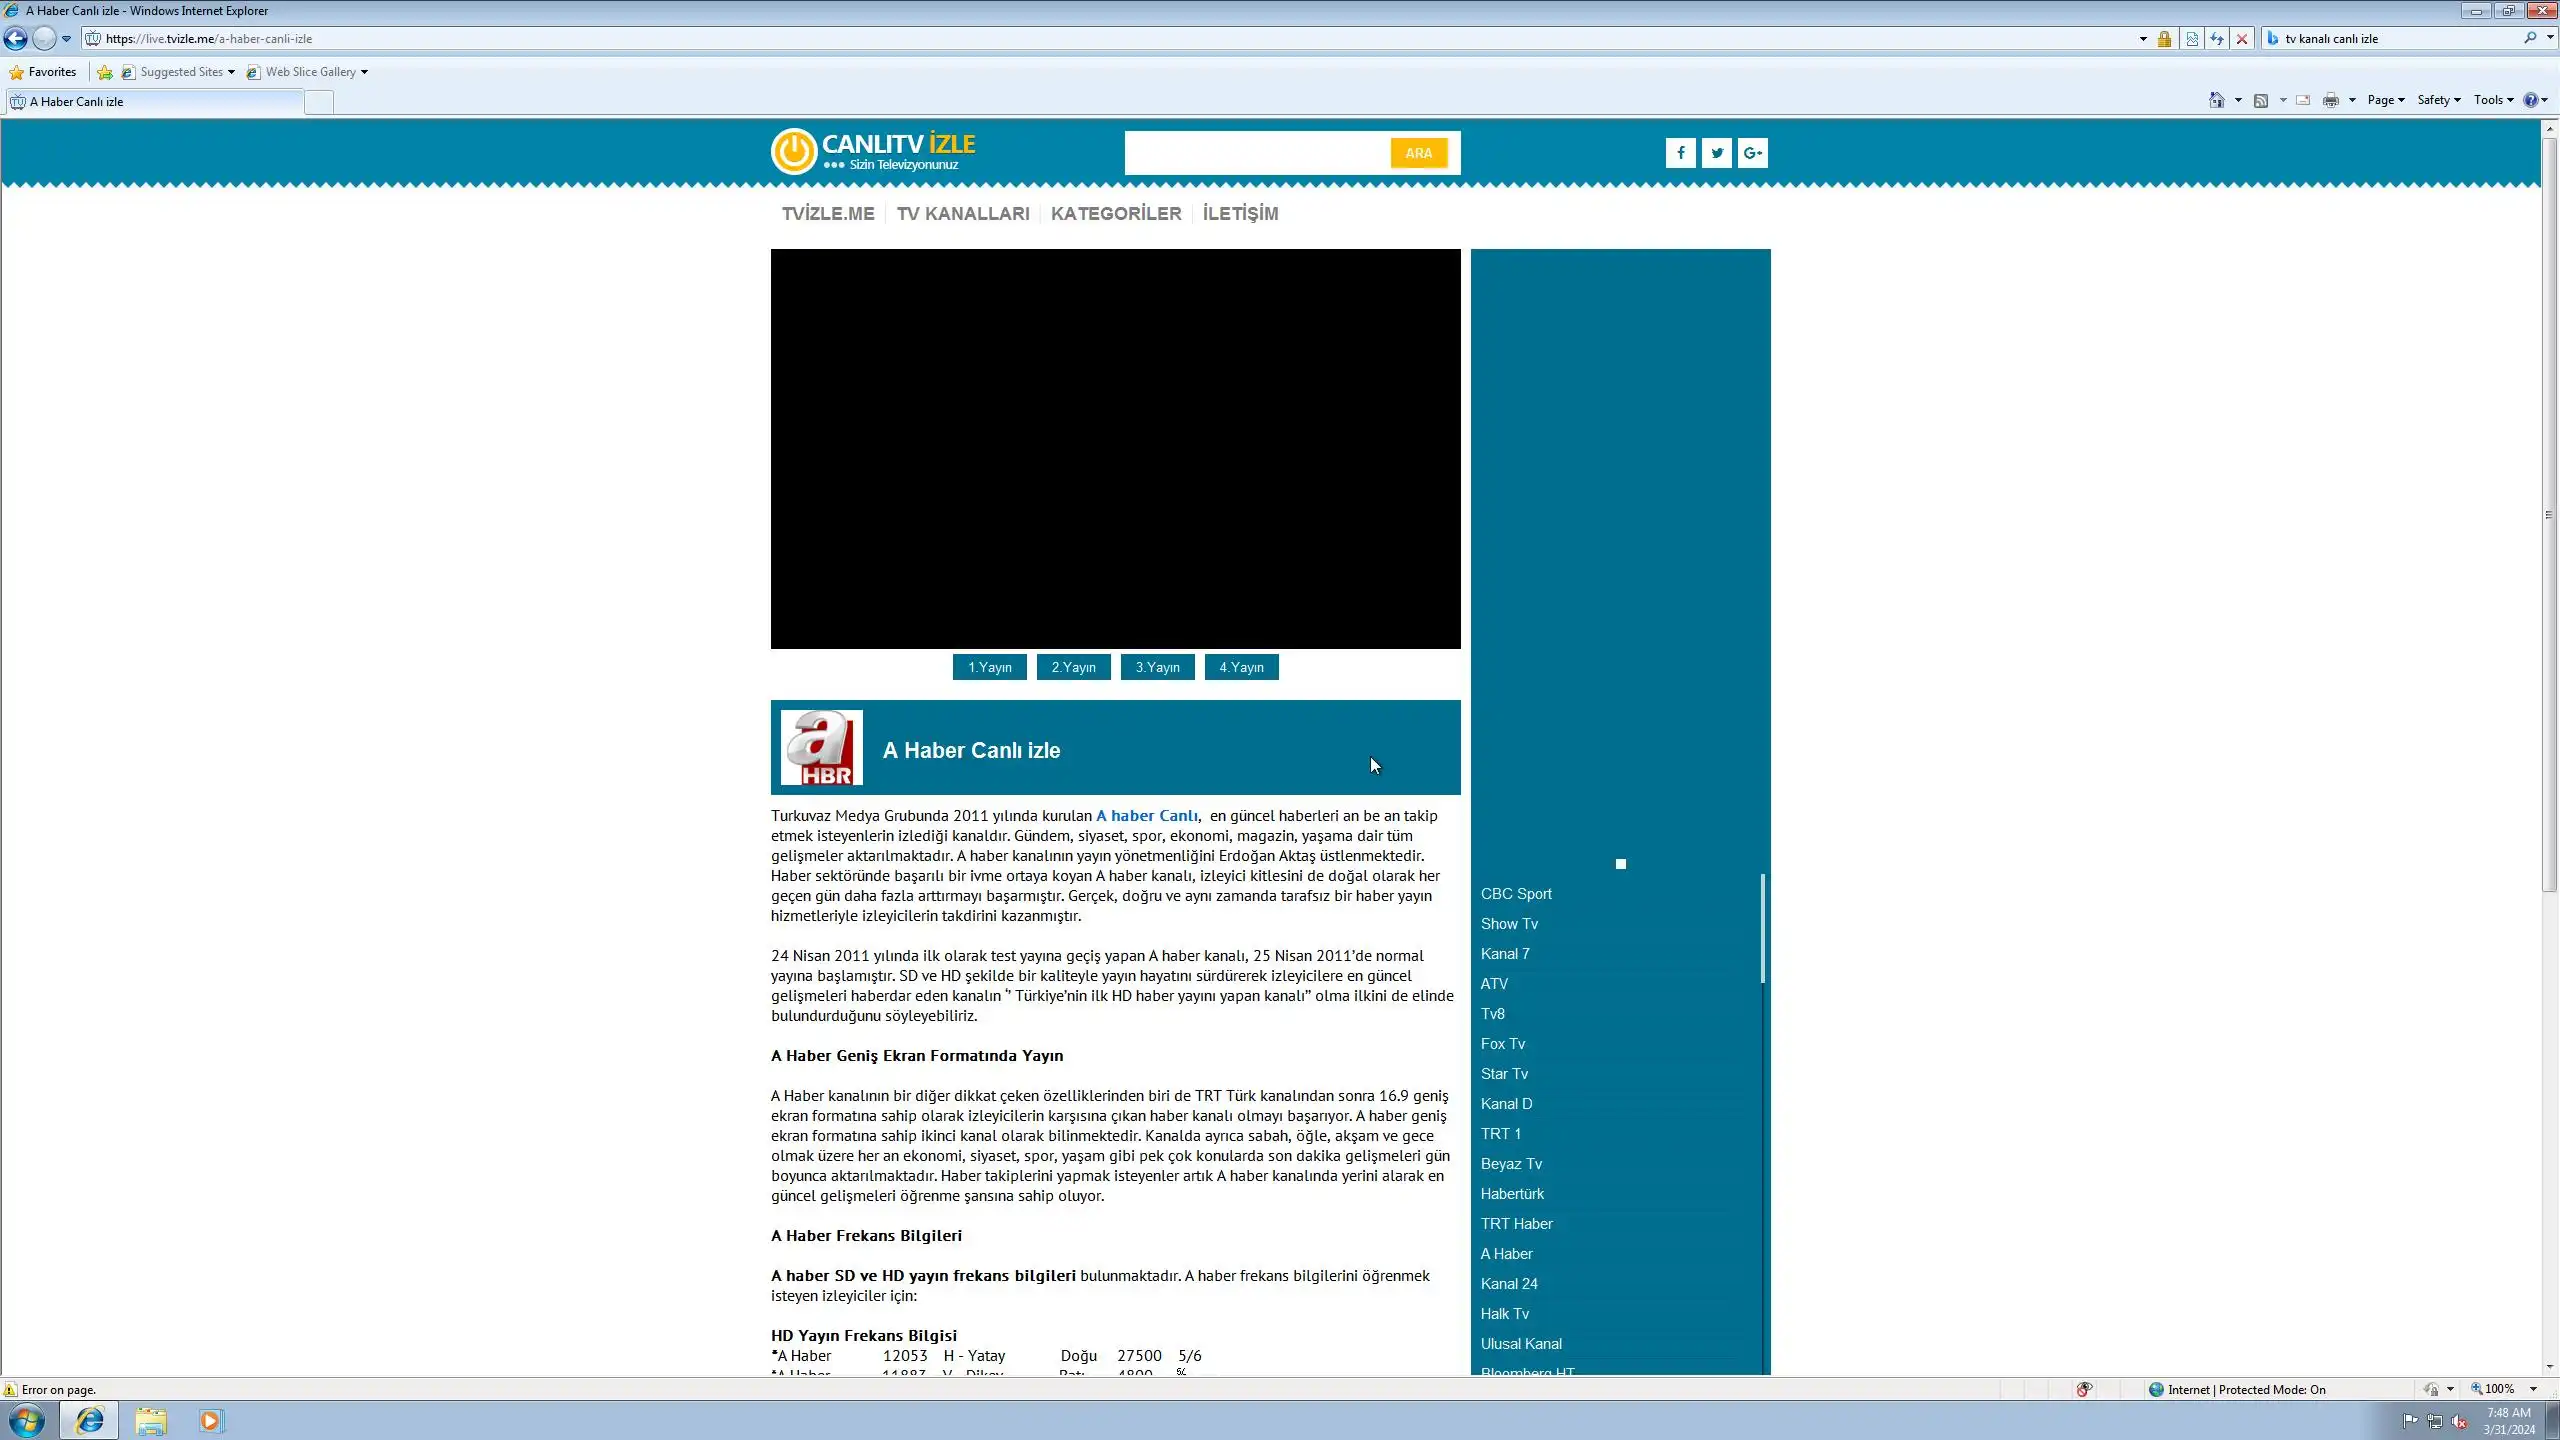The width and height of the screenshot is (2560, 1440).
Task: Click the site search input field
Action: point(1256,153)
